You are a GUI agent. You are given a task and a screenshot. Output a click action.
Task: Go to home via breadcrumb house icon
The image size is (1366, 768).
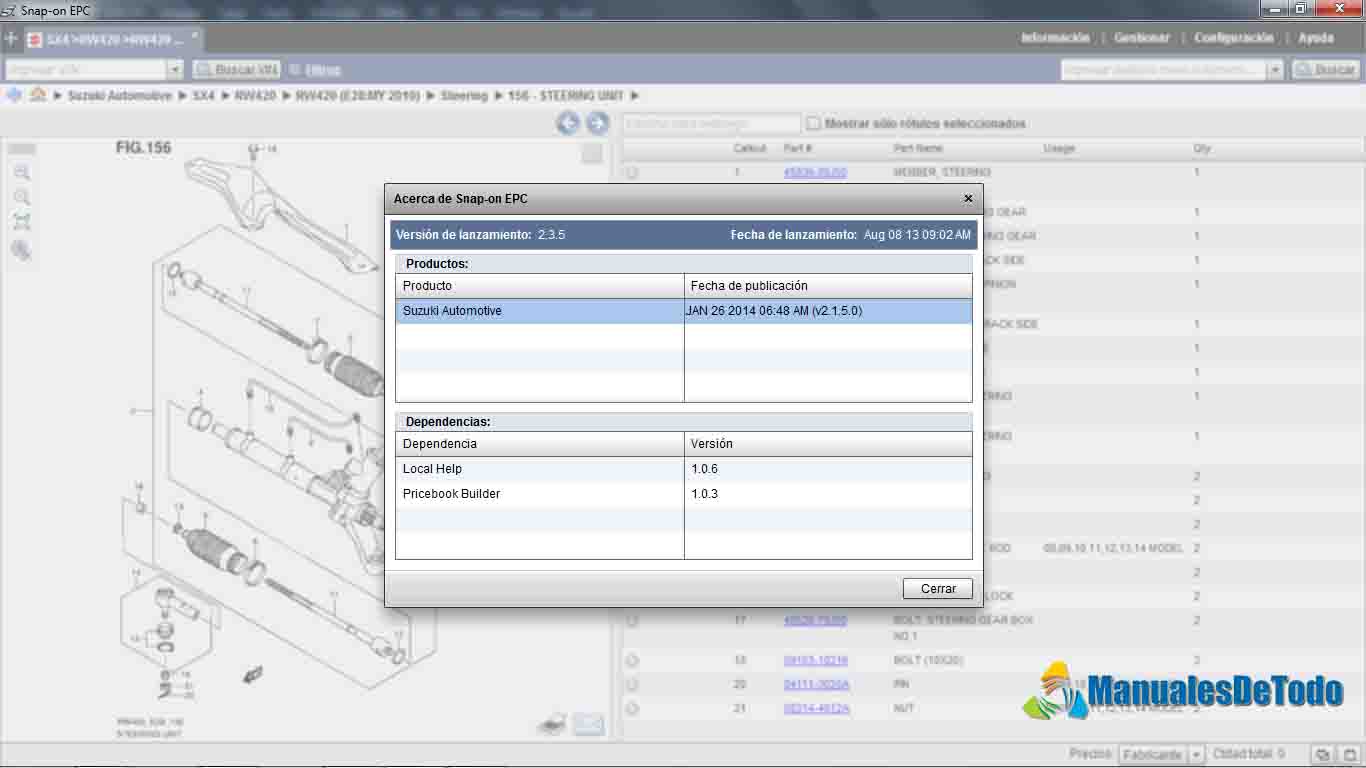[38, 96]
